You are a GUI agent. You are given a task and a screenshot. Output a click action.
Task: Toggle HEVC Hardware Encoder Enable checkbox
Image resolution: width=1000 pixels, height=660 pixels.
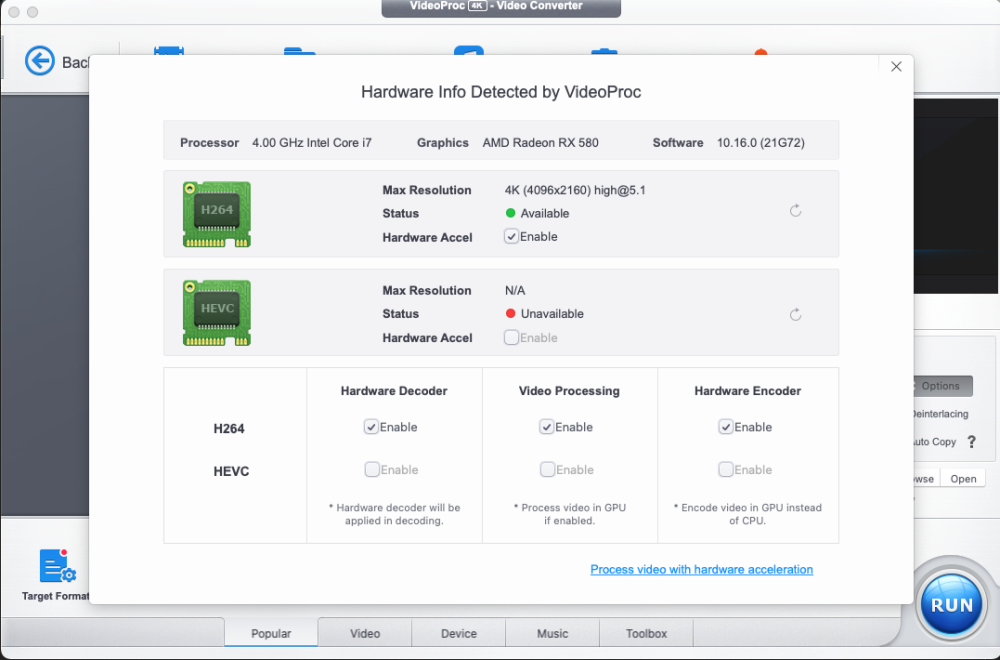(726, 469)
